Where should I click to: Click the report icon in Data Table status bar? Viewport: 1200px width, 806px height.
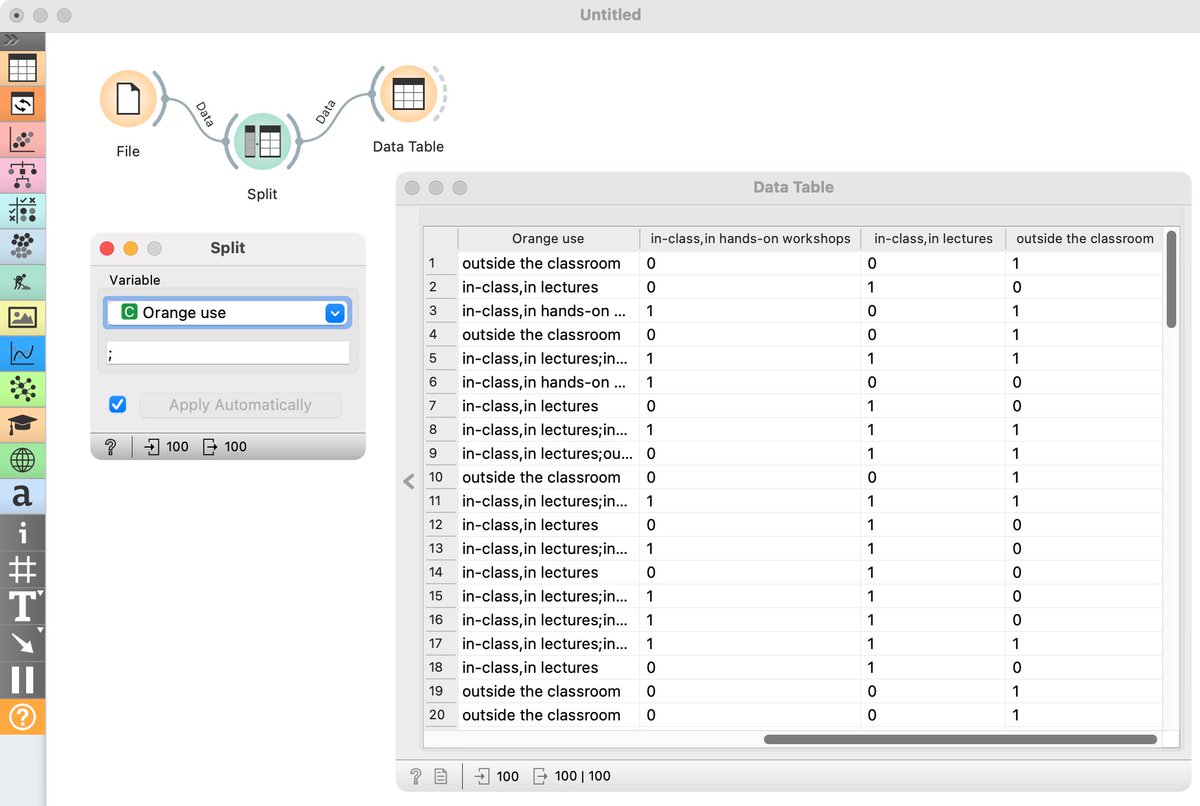[x=440, y=776]
